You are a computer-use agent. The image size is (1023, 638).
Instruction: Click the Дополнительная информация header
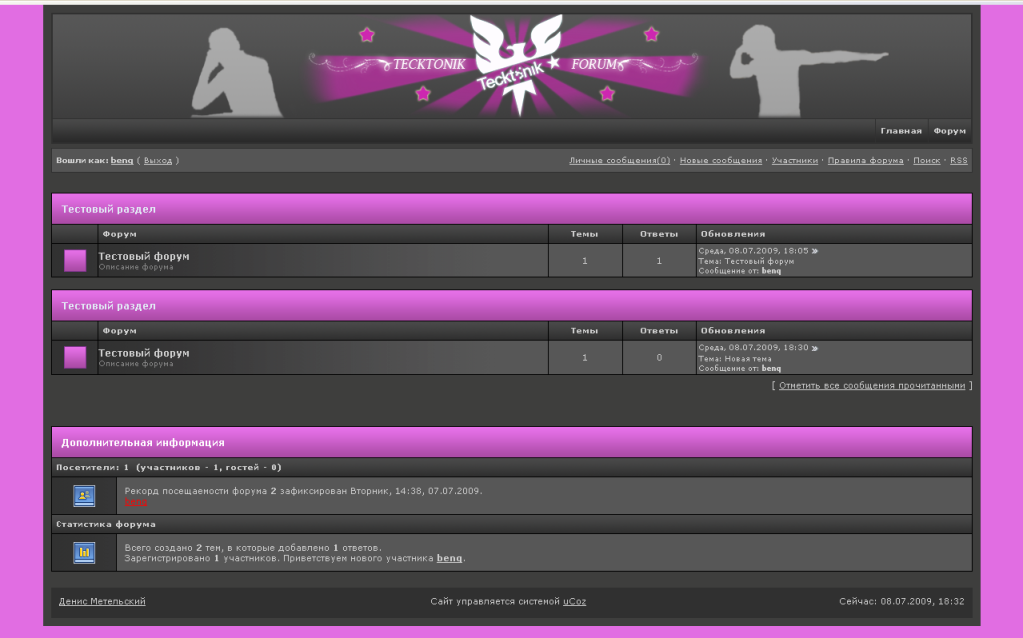pos(512,442)
